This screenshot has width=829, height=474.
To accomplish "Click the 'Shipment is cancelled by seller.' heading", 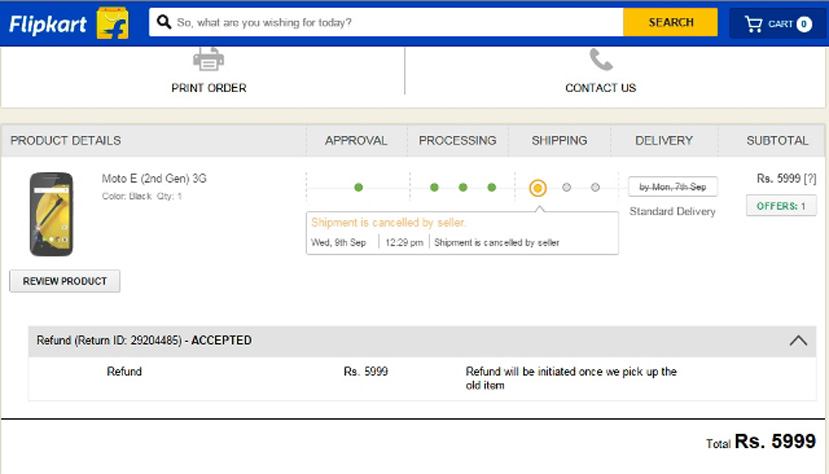I will click(389, 222).
